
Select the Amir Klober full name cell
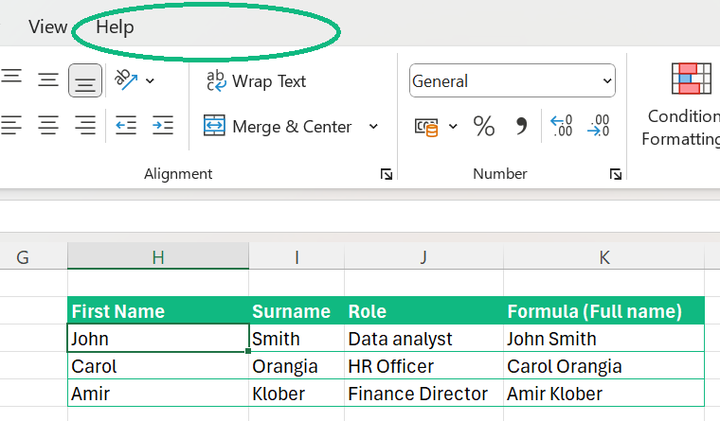(x=604, y=393)
